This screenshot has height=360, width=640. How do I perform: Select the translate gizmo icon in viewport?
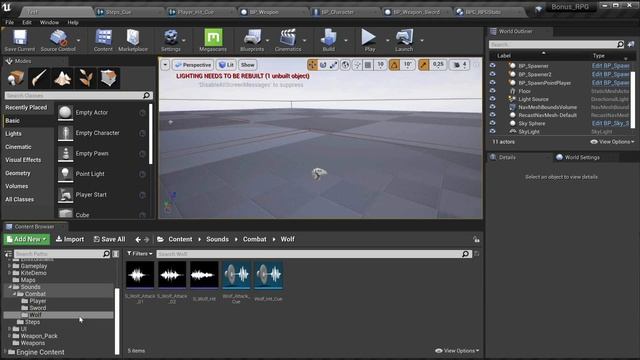click(312, 65)
